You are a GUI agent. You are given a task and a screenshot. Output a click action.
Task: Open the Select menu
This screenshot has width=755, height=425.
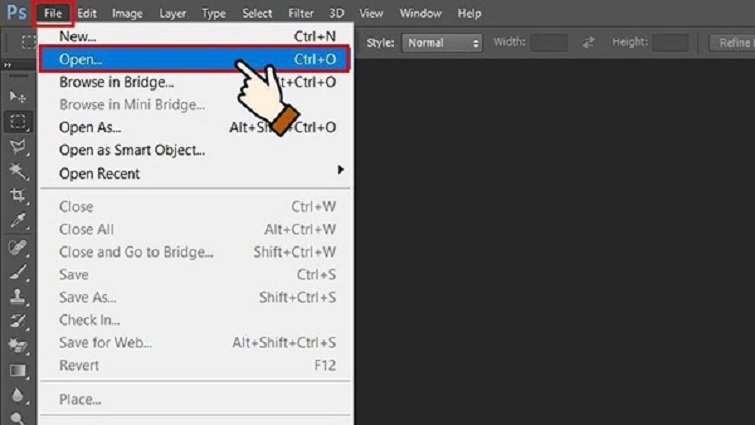pos(257,13)
